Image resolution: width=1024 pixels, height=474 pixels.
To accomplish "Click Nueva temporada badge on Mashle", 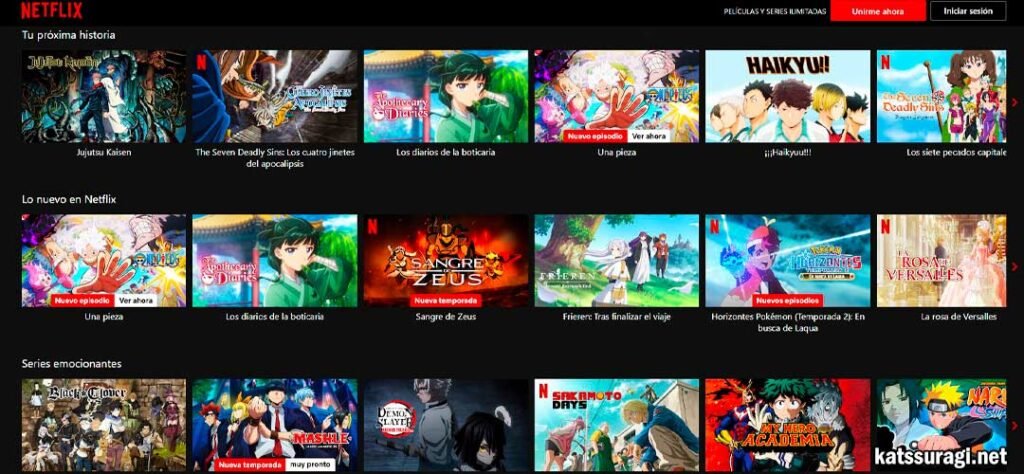I will click(248, 465).
